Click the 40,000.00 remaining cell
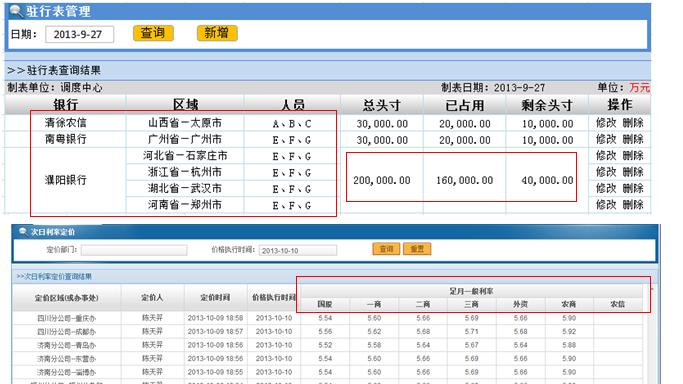 click(x=548, y=180)
